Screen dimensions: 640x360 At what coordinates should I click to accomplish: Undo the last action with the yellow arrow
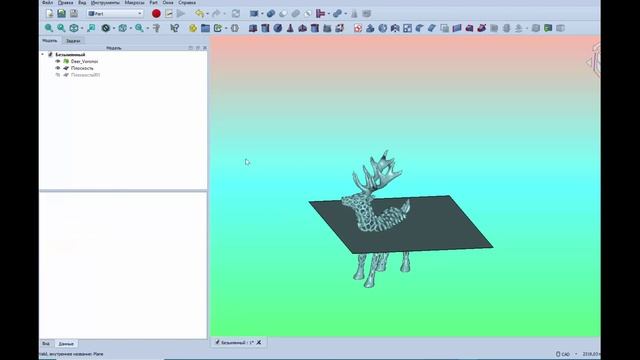199,13
